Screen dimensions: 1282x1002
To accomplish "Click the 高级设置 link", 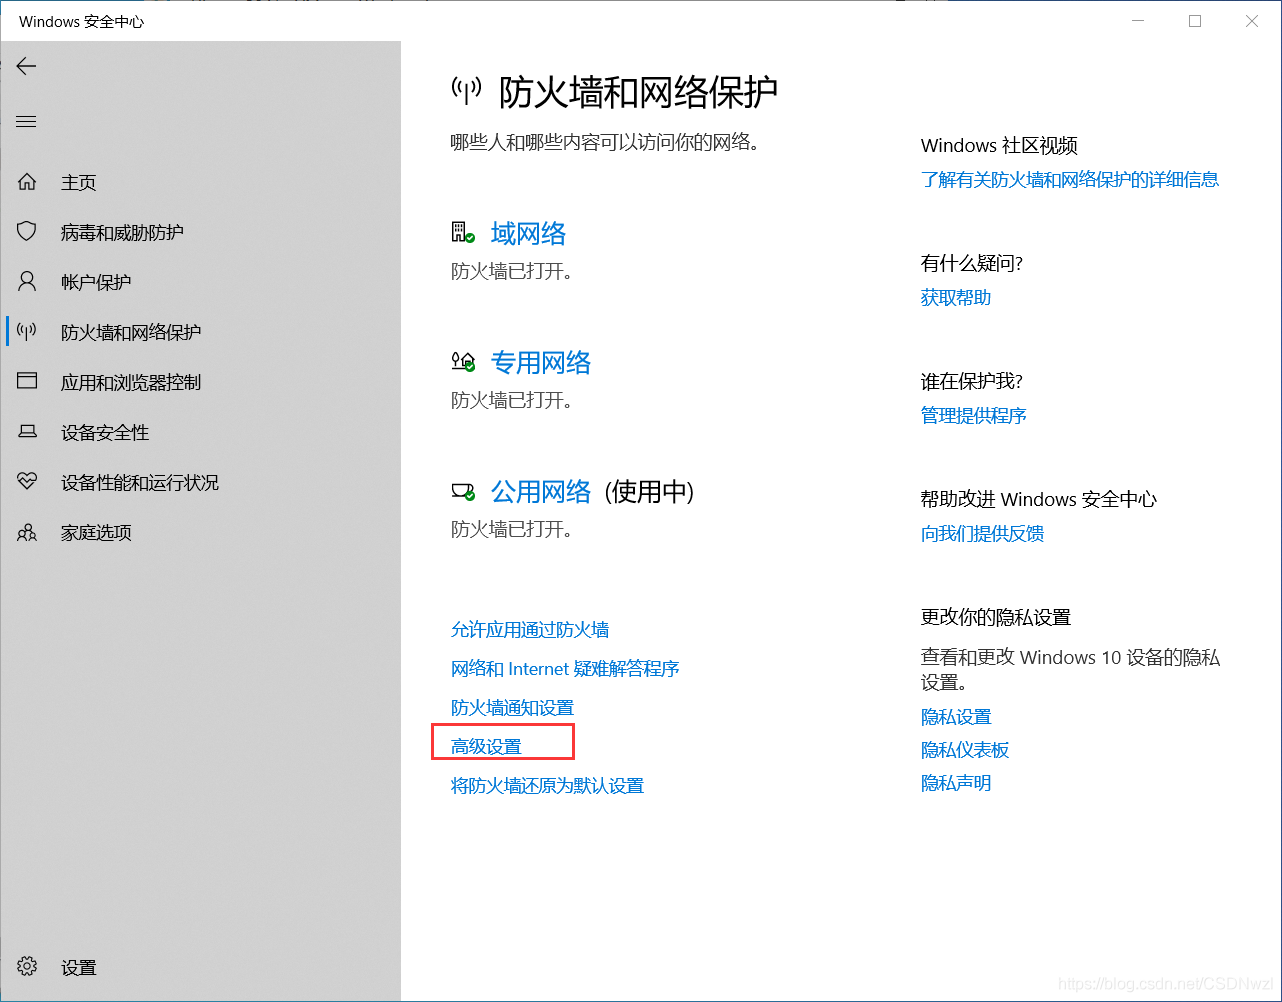I will click(486, 747).
